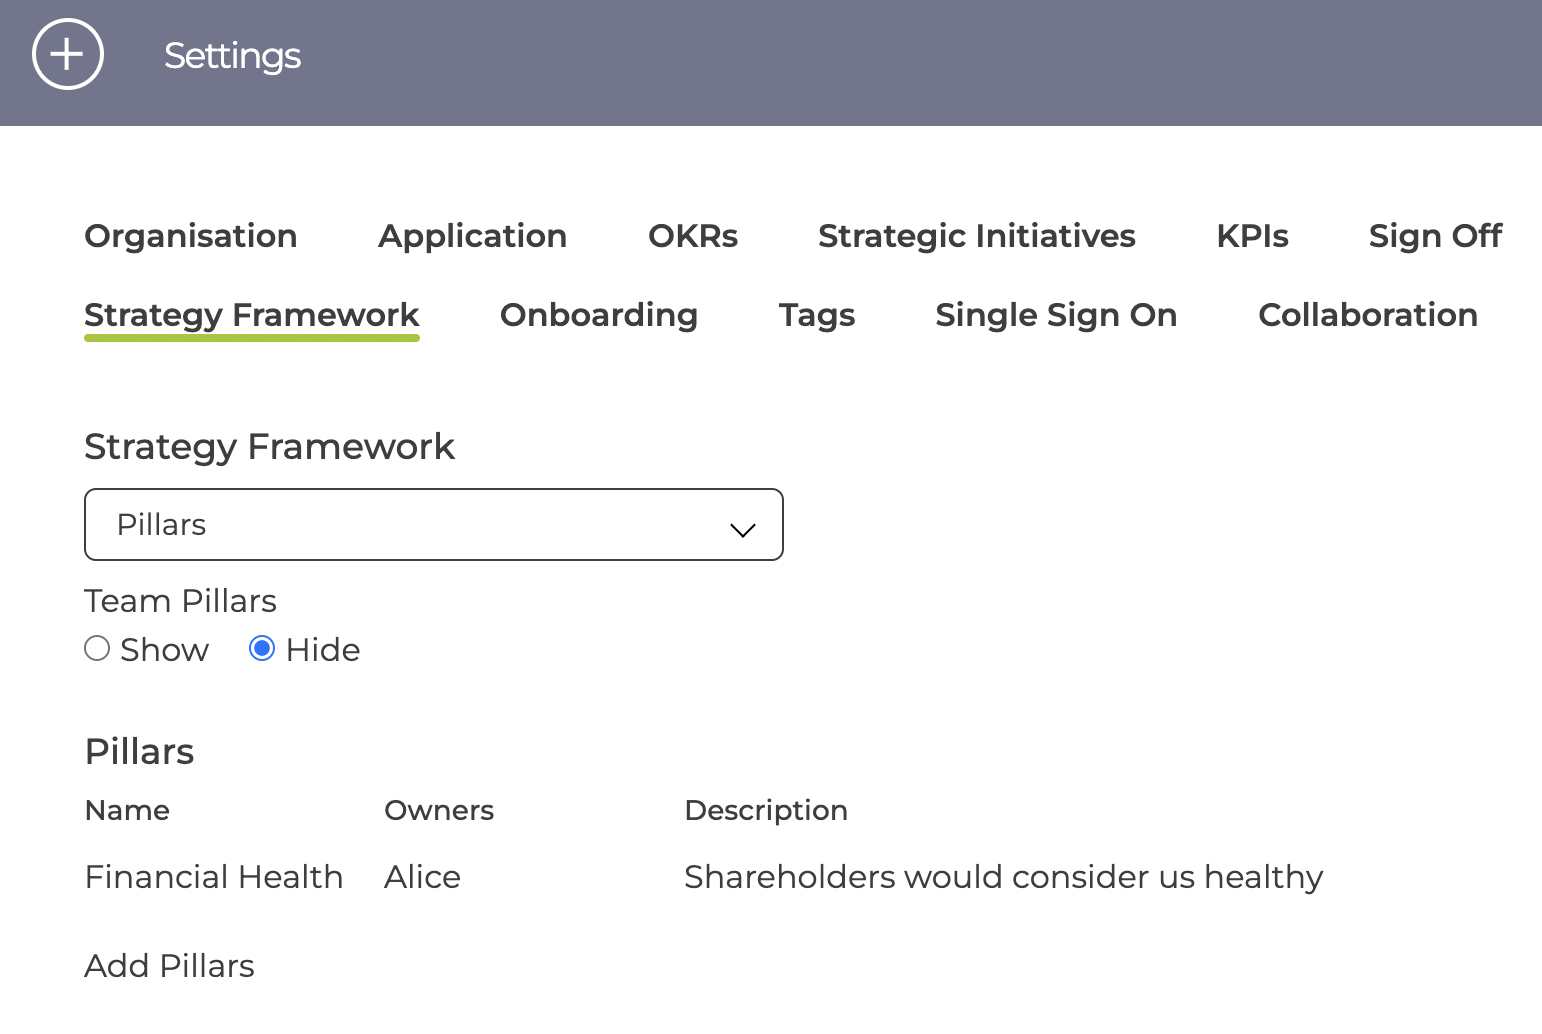Click the Name column header
The width and height of the screenshot is (1542, 1034).
tap(128, 810)
